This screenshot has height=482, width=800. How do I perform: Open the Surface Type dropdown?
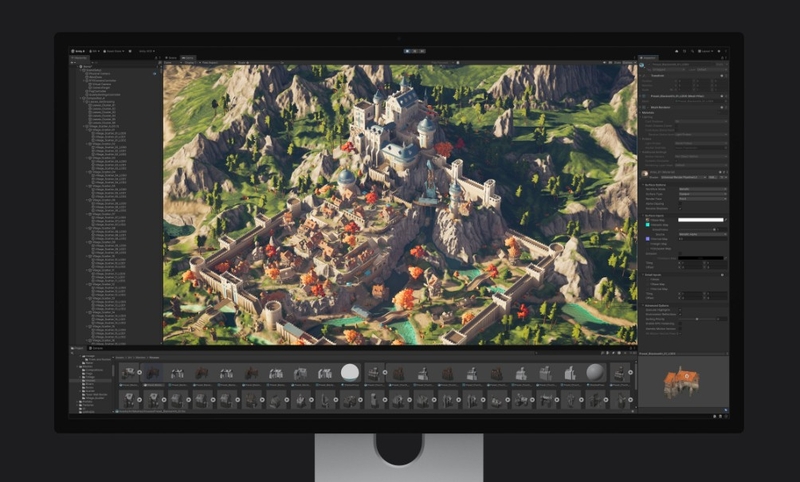[703, 194]
